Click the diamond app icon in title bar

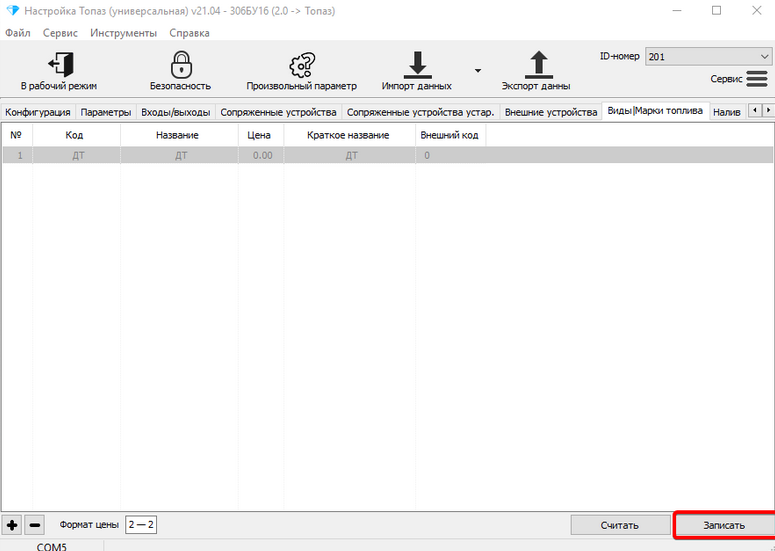(x=12, y=10)
